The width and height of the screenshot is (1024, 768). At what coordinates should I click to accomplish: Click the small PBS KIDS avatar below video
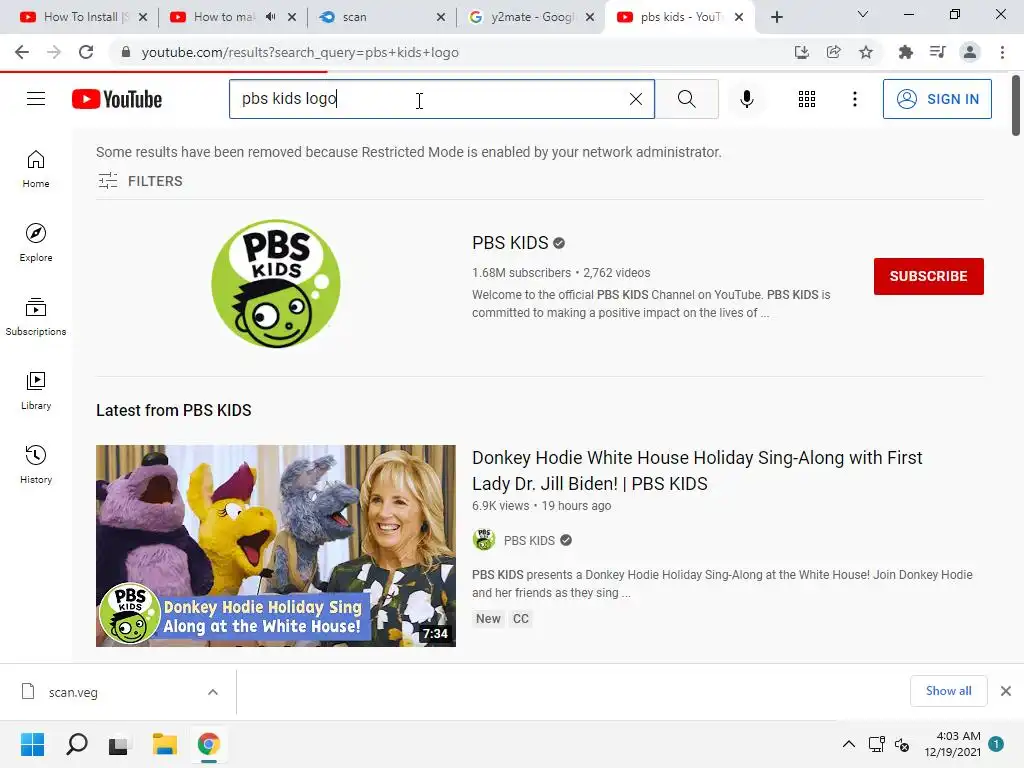click(484, 540)
